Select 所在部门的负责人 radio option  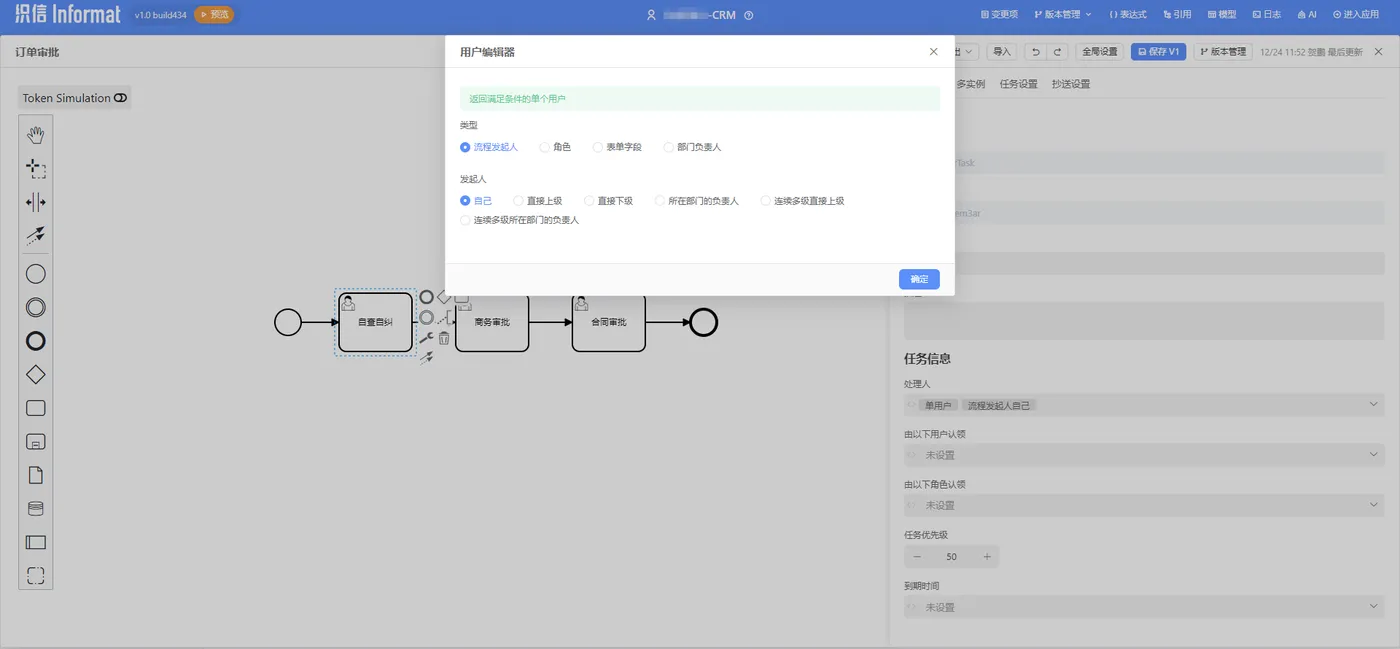point(697,201)
